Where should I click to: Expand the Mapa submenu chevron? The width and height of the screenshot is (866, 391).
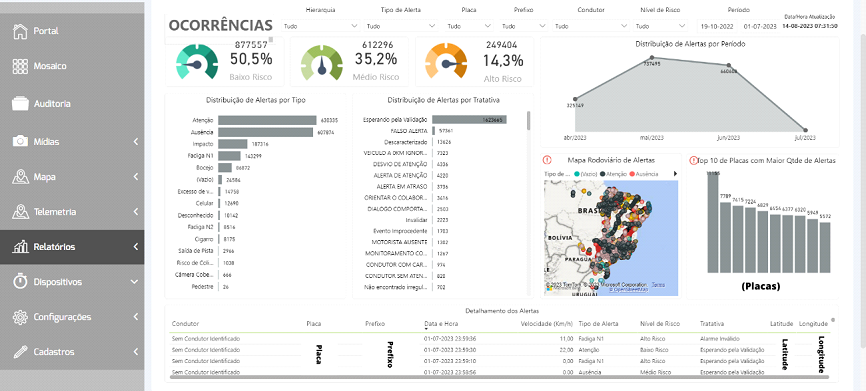point(136,177)
